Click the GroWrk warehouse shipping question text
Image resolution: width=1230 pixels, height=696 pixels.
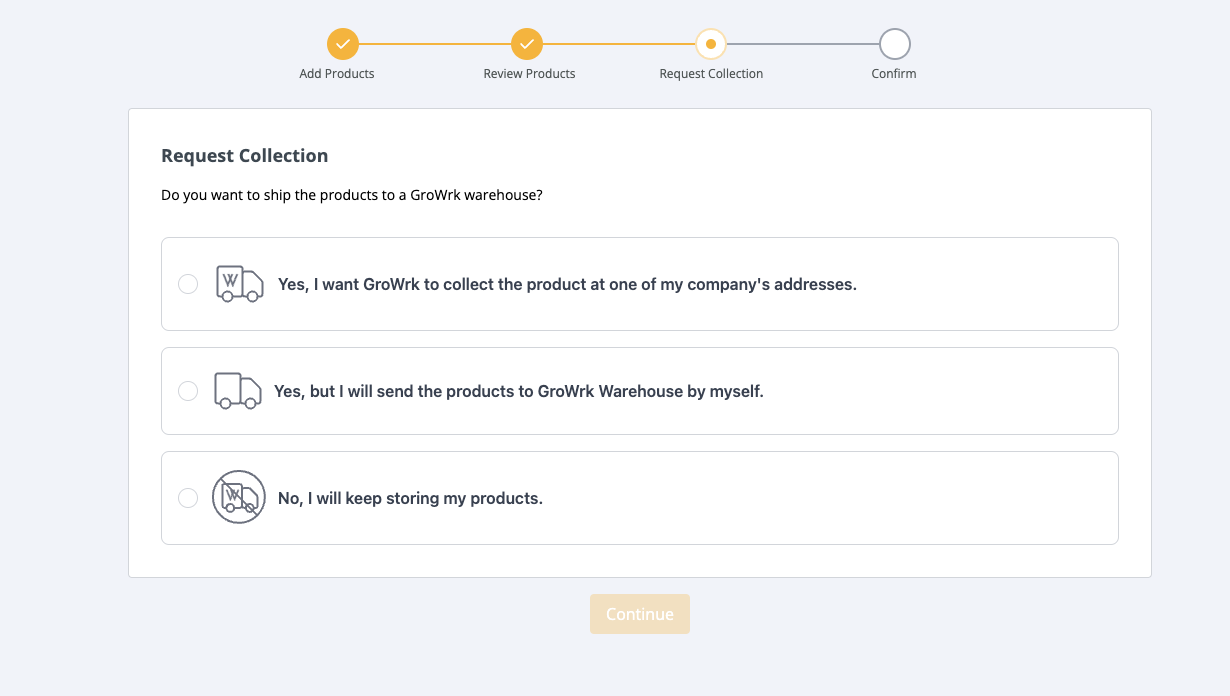[x=351, y=195]
